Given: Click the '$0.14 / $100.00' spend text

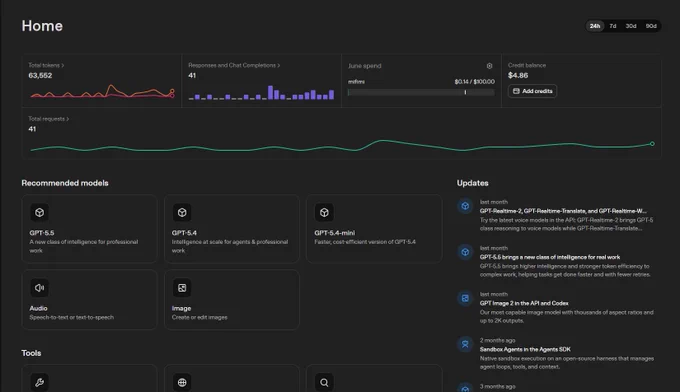Looking at the screenshot, I should pyautogui.click(x=474, y=82).
